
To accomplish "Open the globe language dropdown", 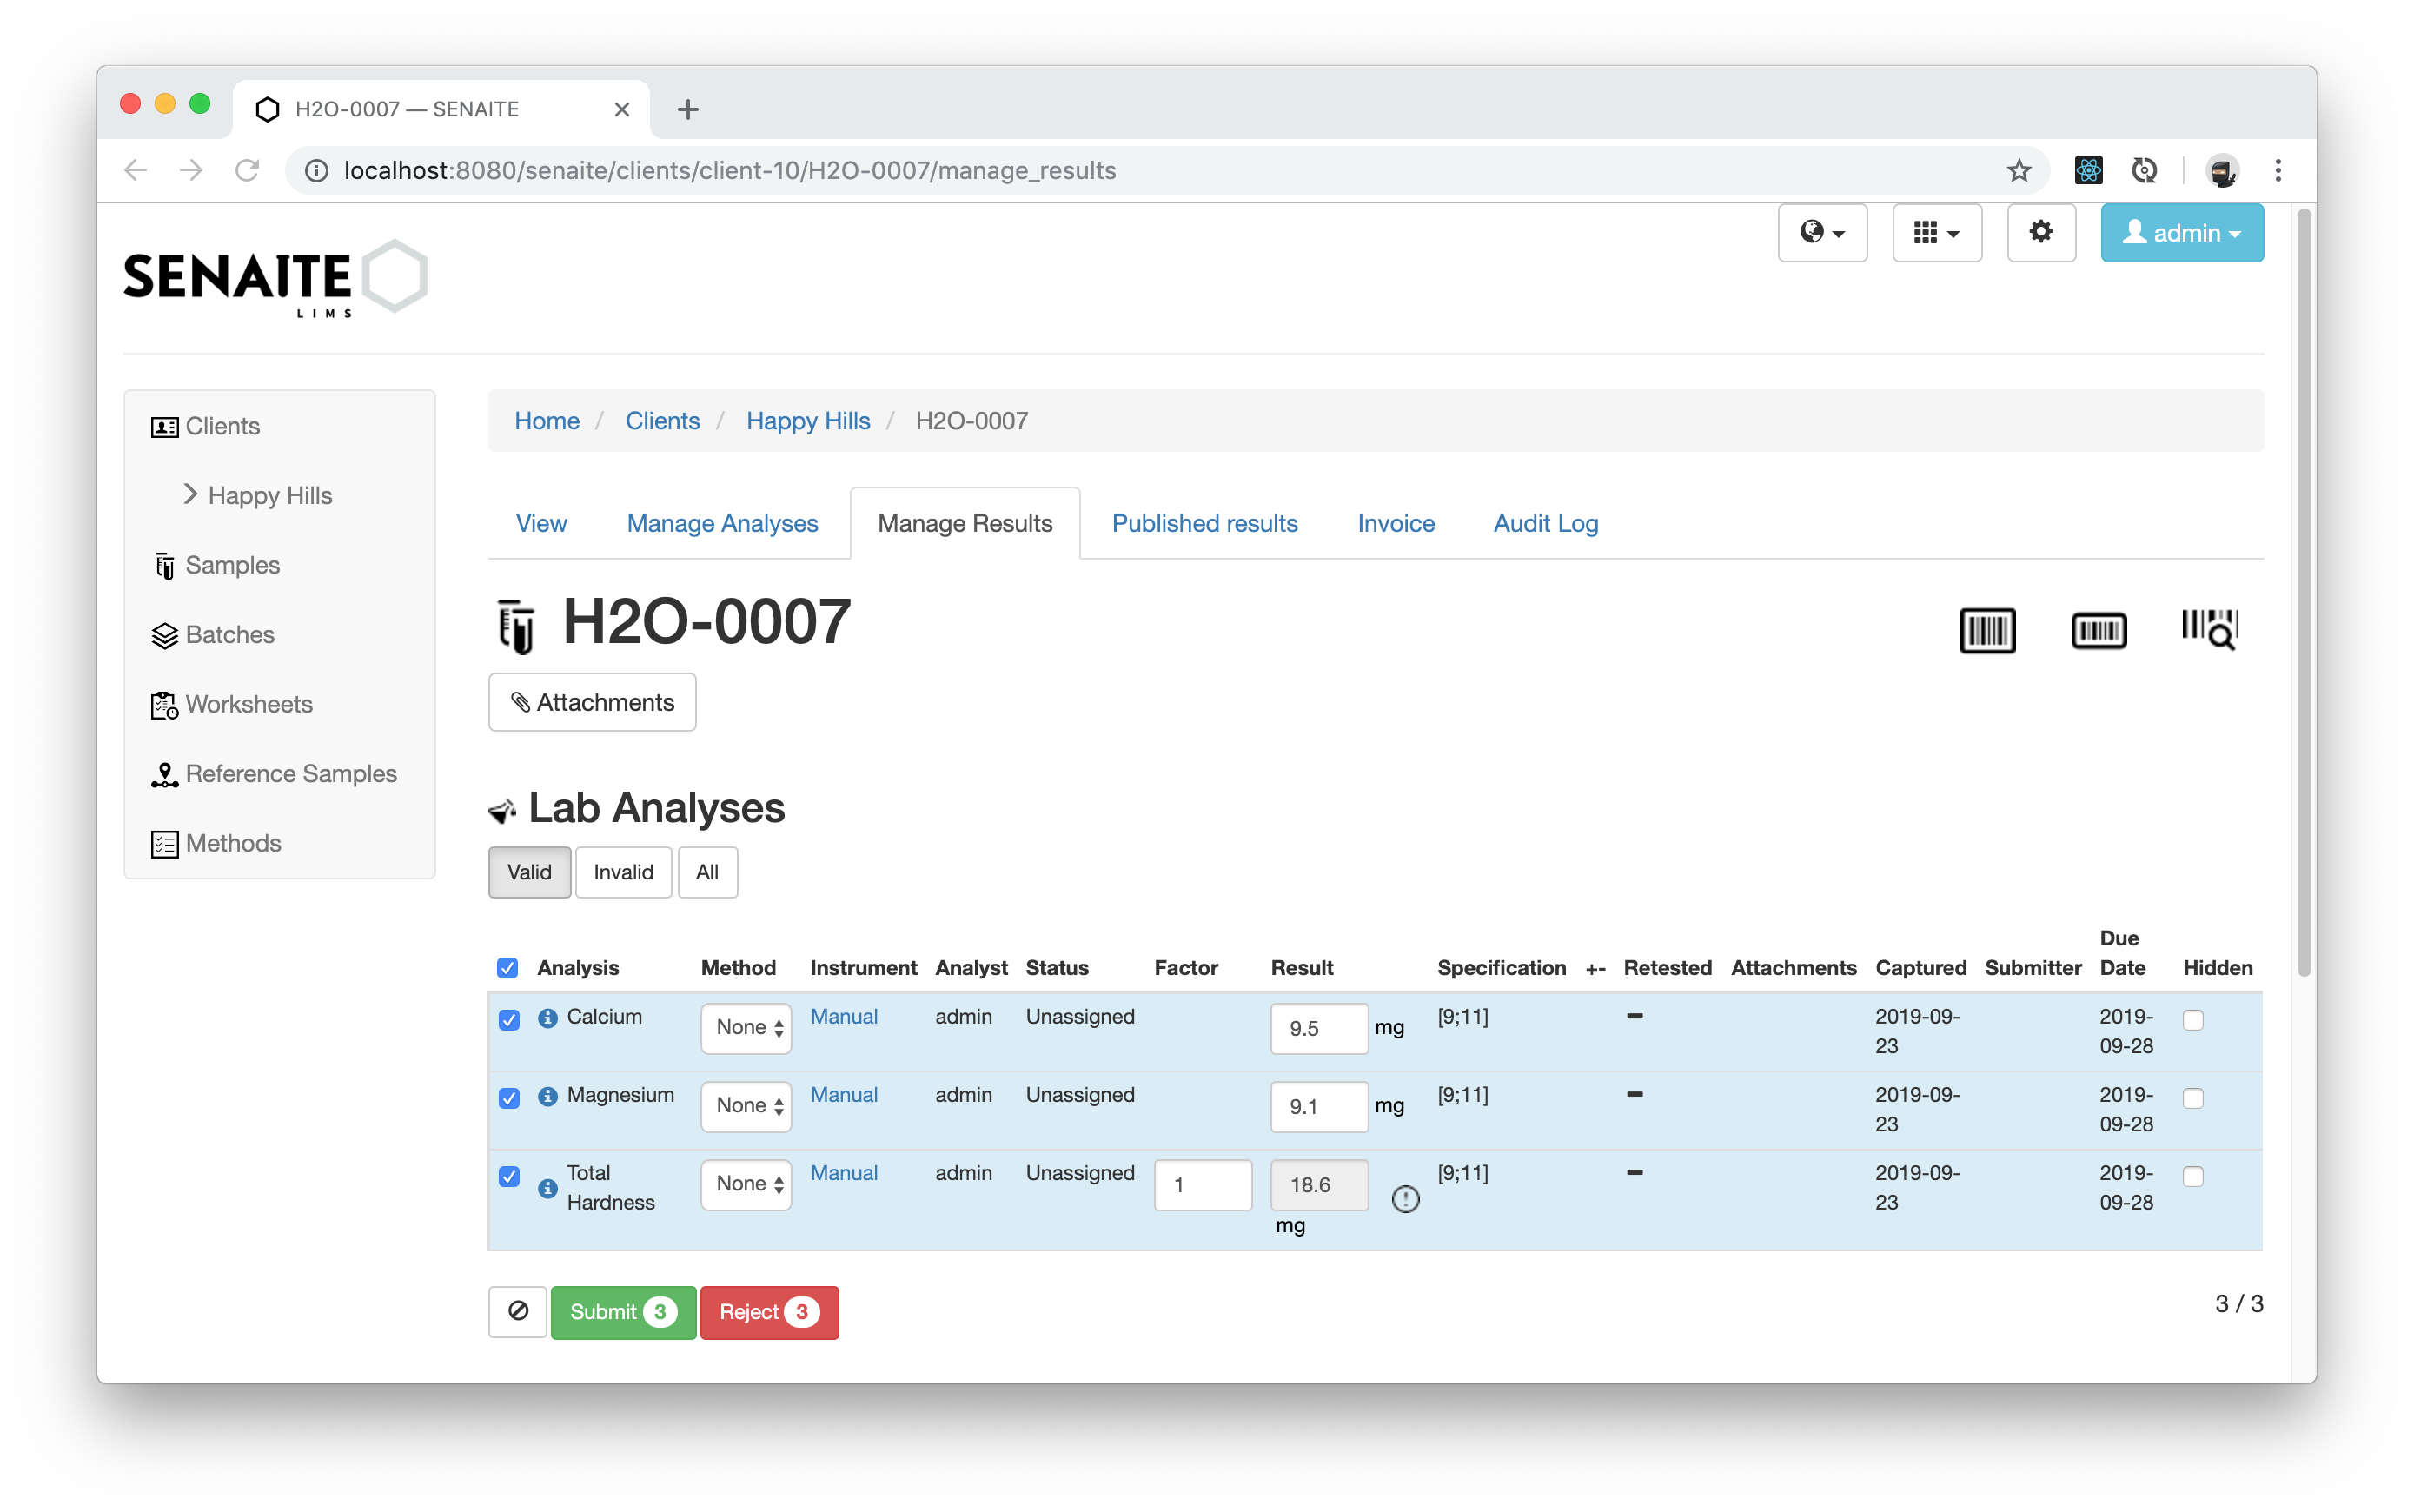I will pos(1822,233).
